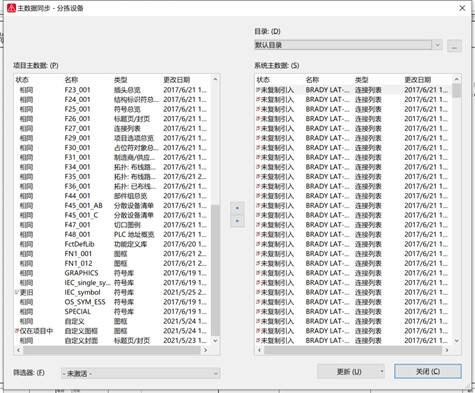
Task: Select the F36_001 row
Action: [x=113, y=186]
